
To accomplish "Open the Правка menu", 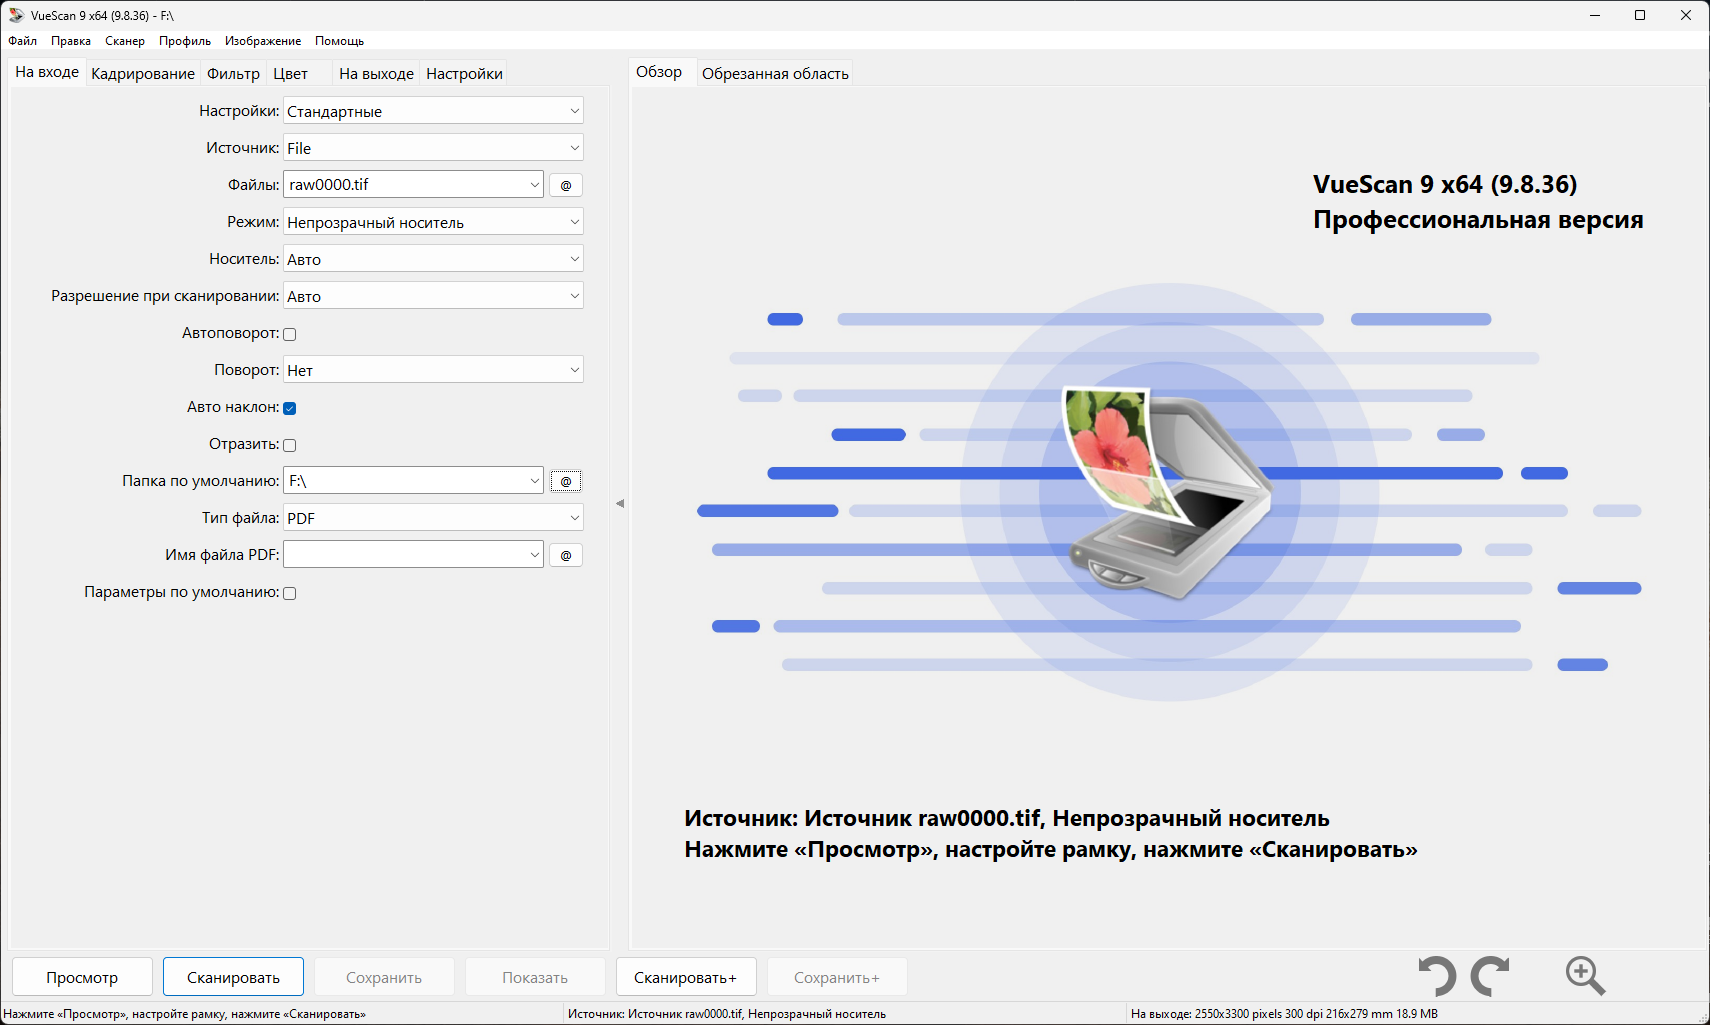I will click(71, 41).
